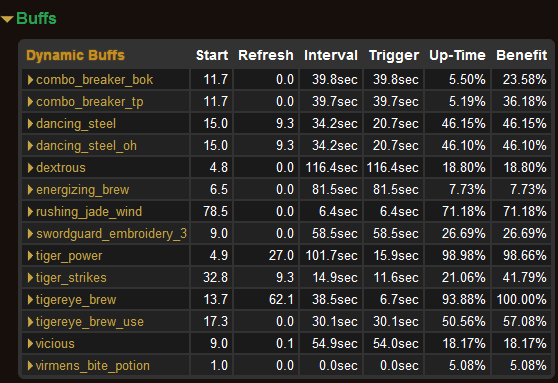Expand the combo_breaker_tp row triangle

point(31,102)
